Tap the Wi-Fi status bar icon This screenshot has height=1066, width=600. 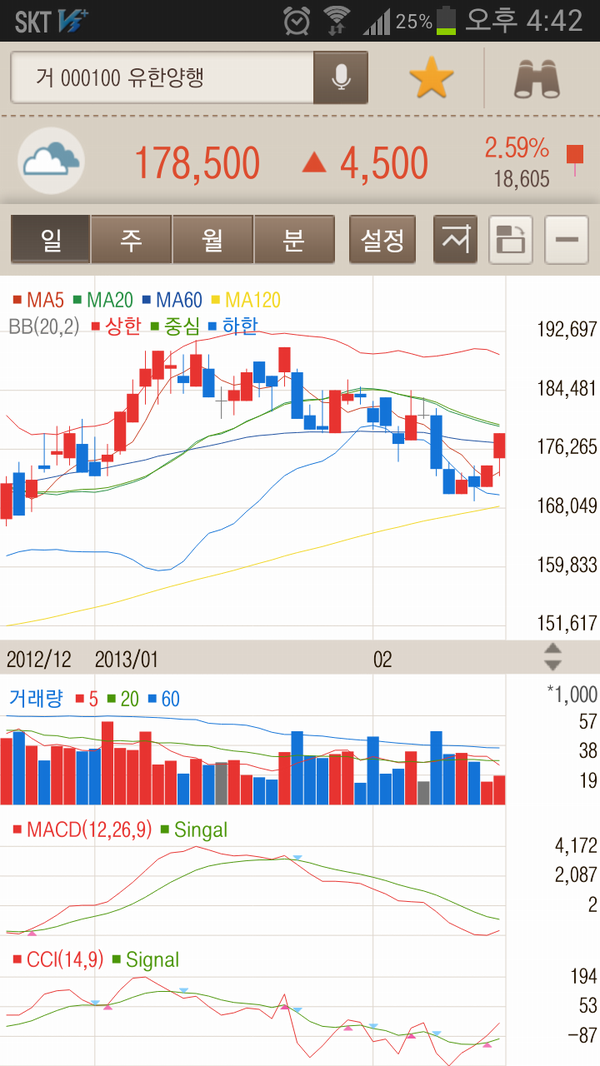click(x=336, y=20)
